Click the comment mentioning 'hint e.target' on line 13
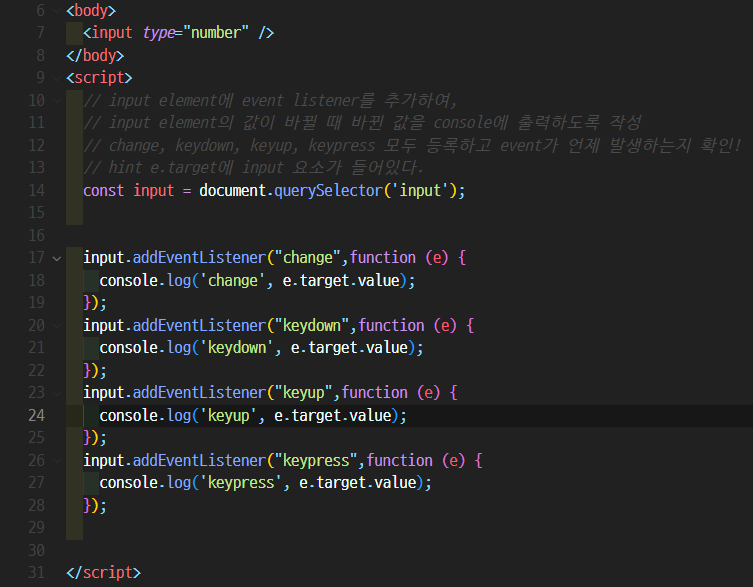Screen dimensions: 753x587 tap(254, 168)
